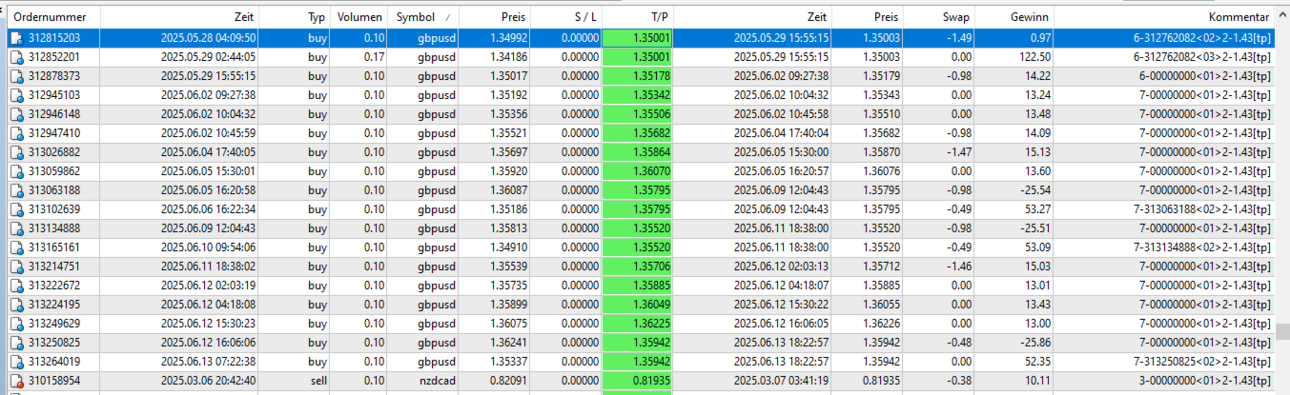Click the sell order icon beside 310158954
Viewport: 1290px width, 395px height.
tap(16, 380)
